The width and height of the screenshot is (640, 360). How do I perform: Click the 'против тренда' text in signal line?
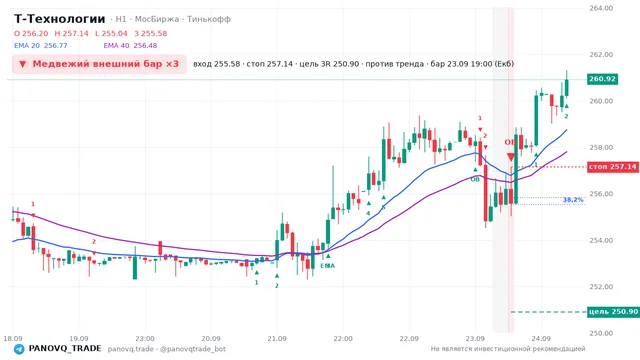(x=394, y=64)
